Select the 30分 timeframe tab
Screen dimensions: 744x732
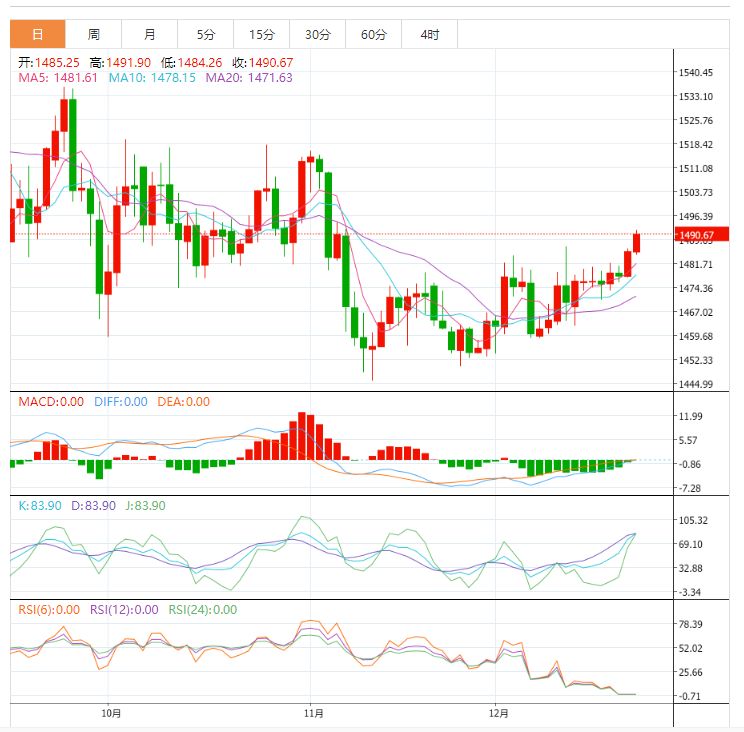coord(318,34)
